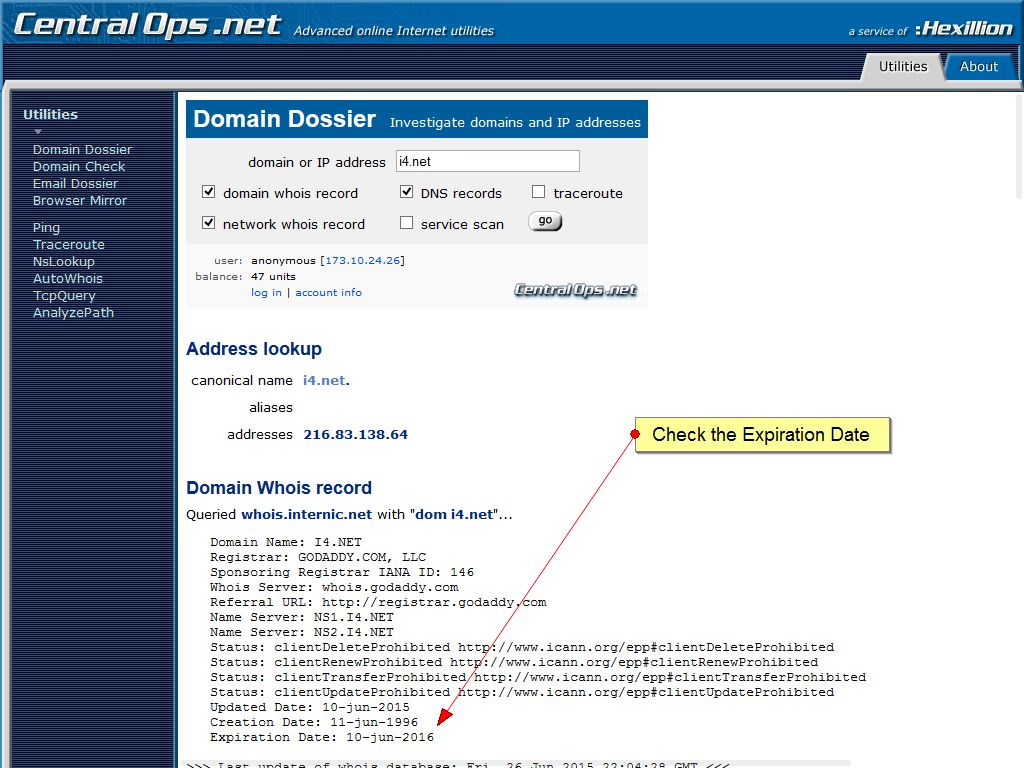Open the Ping utility link
The width and height of the screenshot is (1024, 768).
46,228
